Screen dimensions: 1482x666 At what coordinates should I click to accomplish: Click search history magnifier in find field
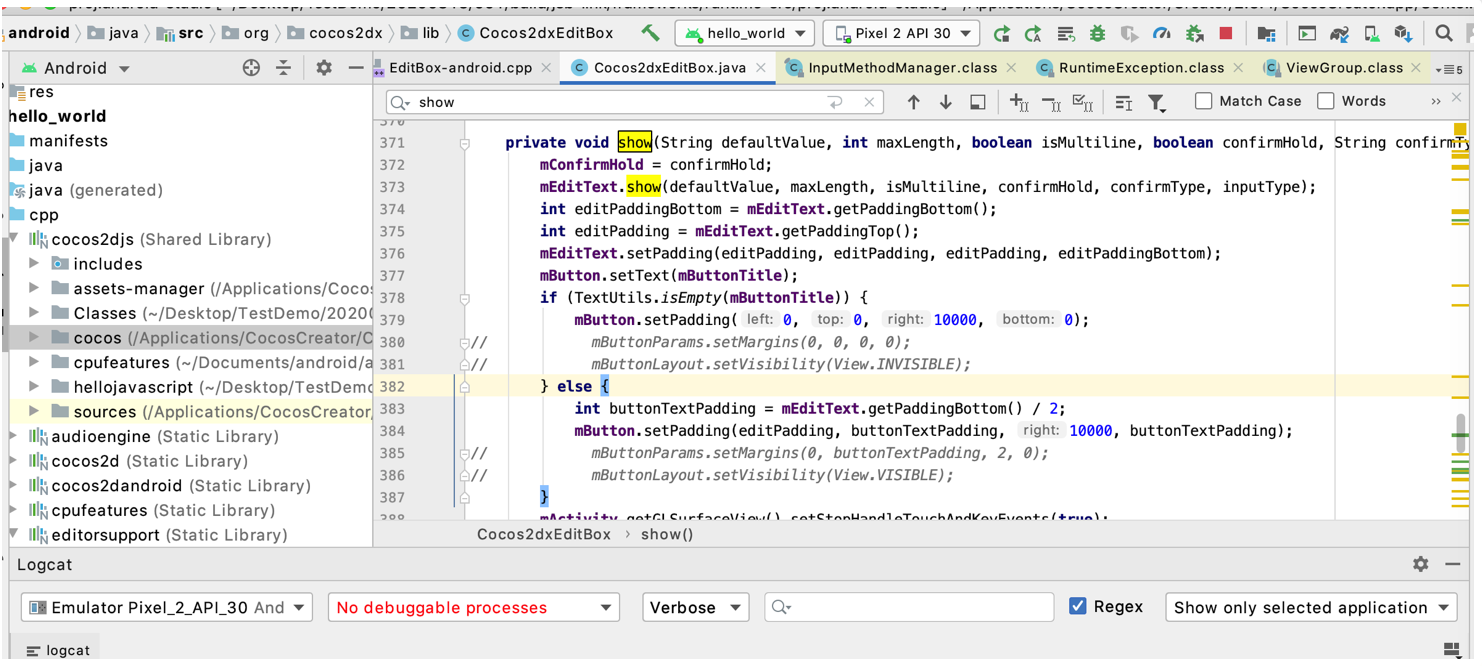(x=401, y=102)
